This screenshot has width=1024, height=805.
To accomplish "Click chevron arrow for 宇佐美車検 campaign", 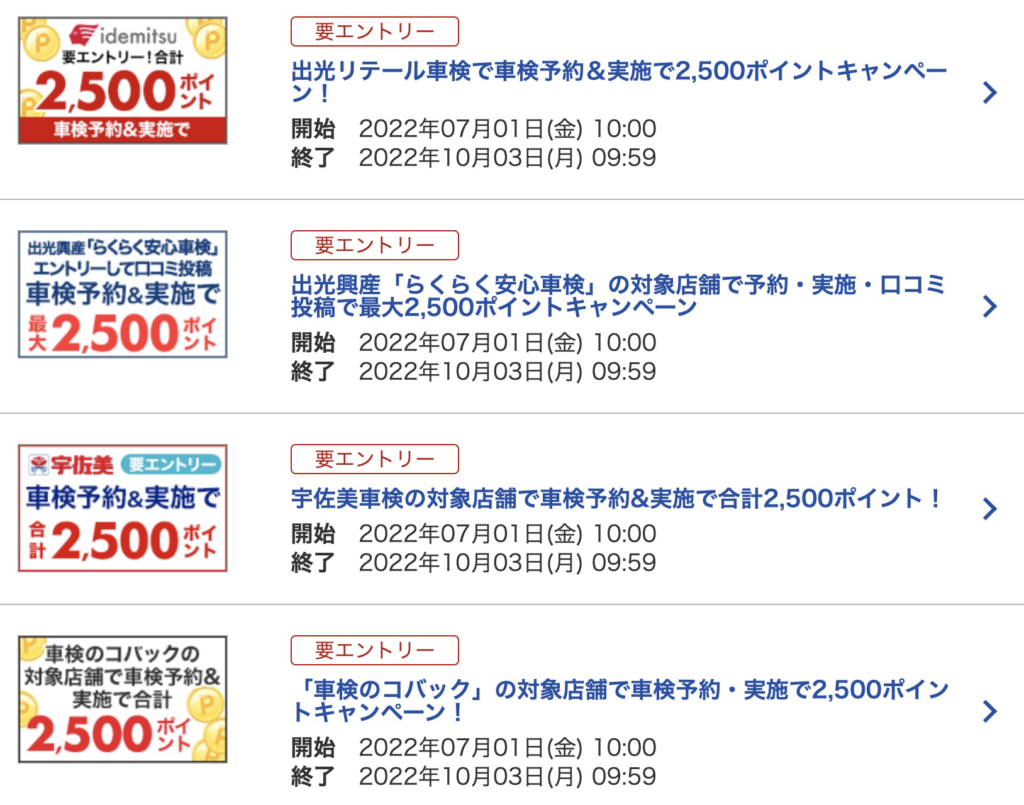I will 990,509.
